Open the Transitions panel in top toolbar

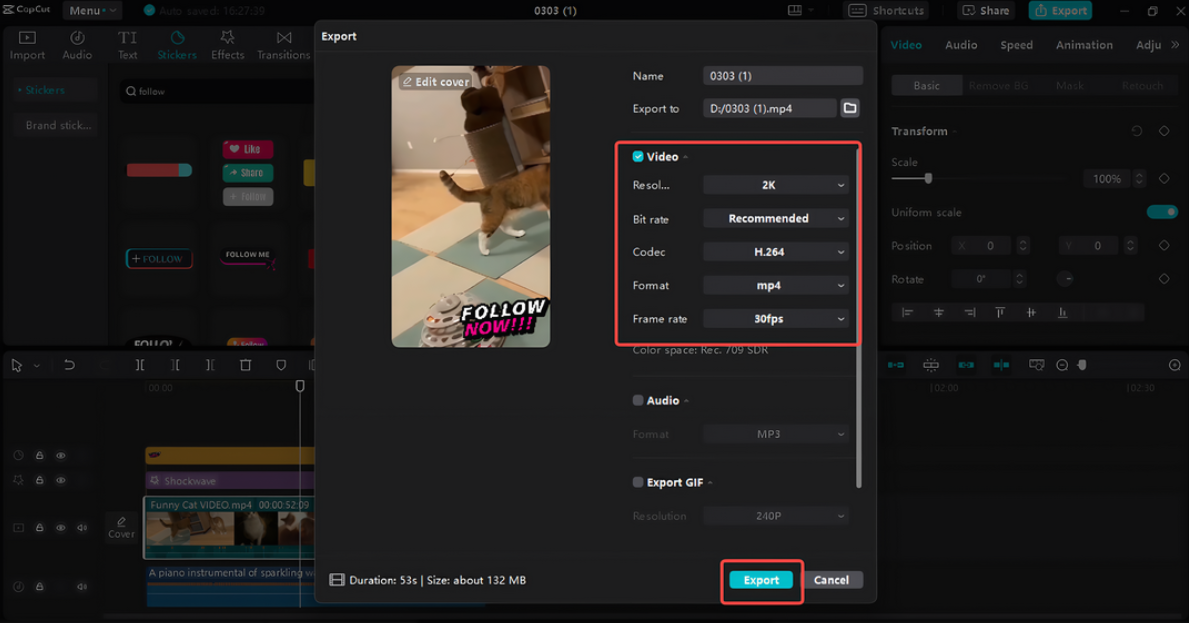[x=284, y=45]
